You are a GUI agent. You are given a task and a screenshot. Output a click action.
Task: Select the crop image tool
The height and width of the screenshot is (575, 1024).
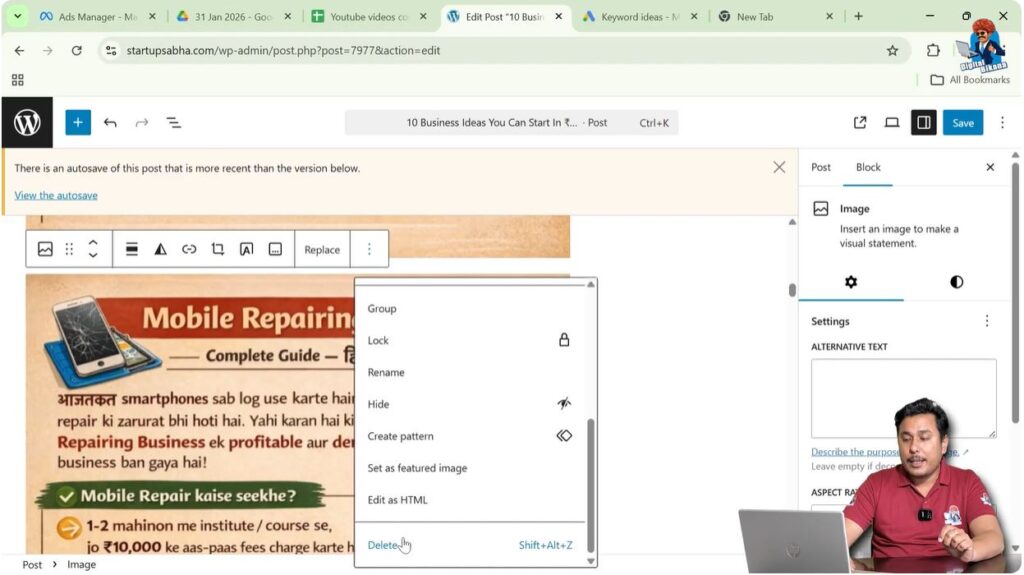click(x=217, y=249)
